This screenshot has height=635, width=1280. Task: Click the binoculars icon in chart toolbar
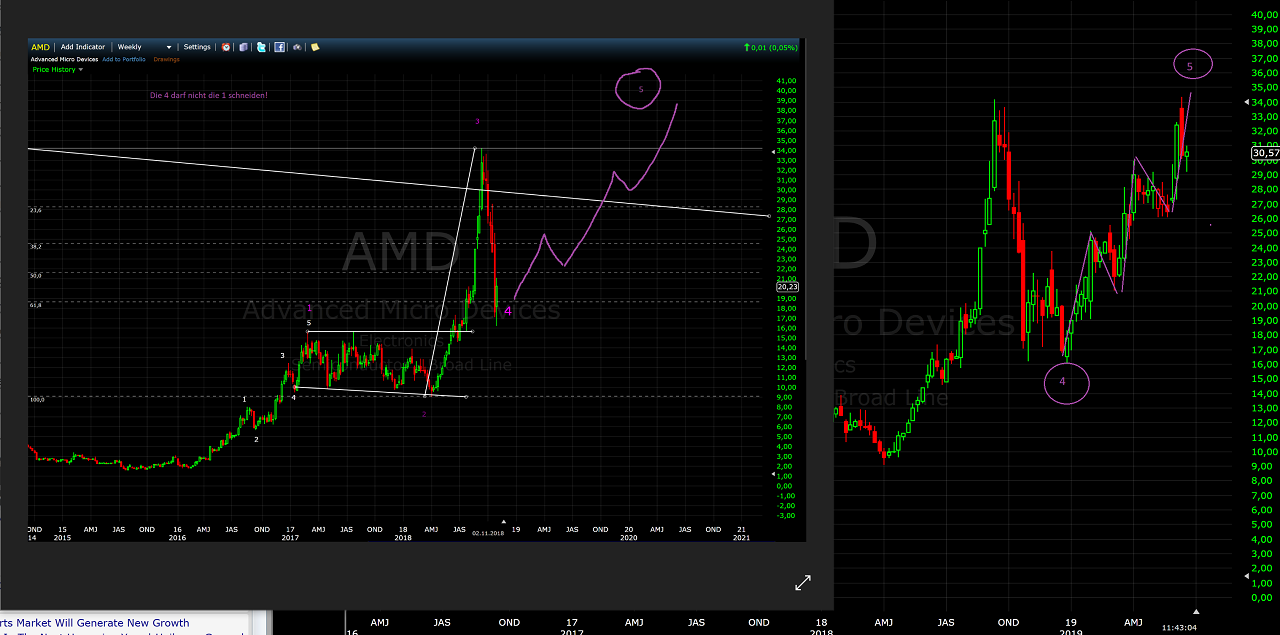tap(297, 47)
